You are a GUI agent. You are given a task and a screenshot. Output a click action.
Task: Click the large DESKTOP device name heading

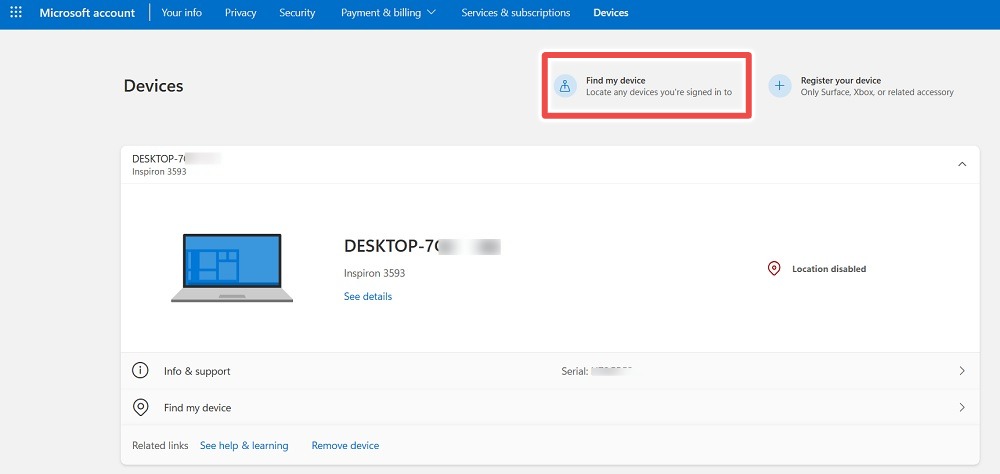422,246
